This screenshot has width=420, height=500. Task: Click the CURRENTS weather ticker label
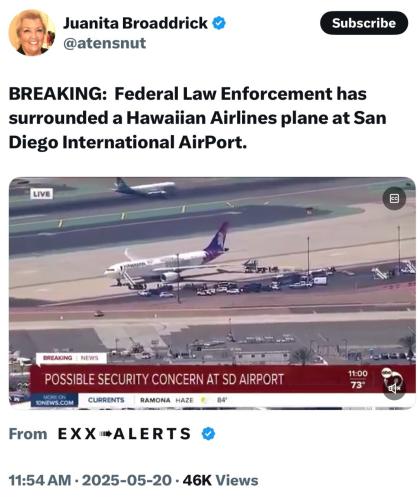106,400
